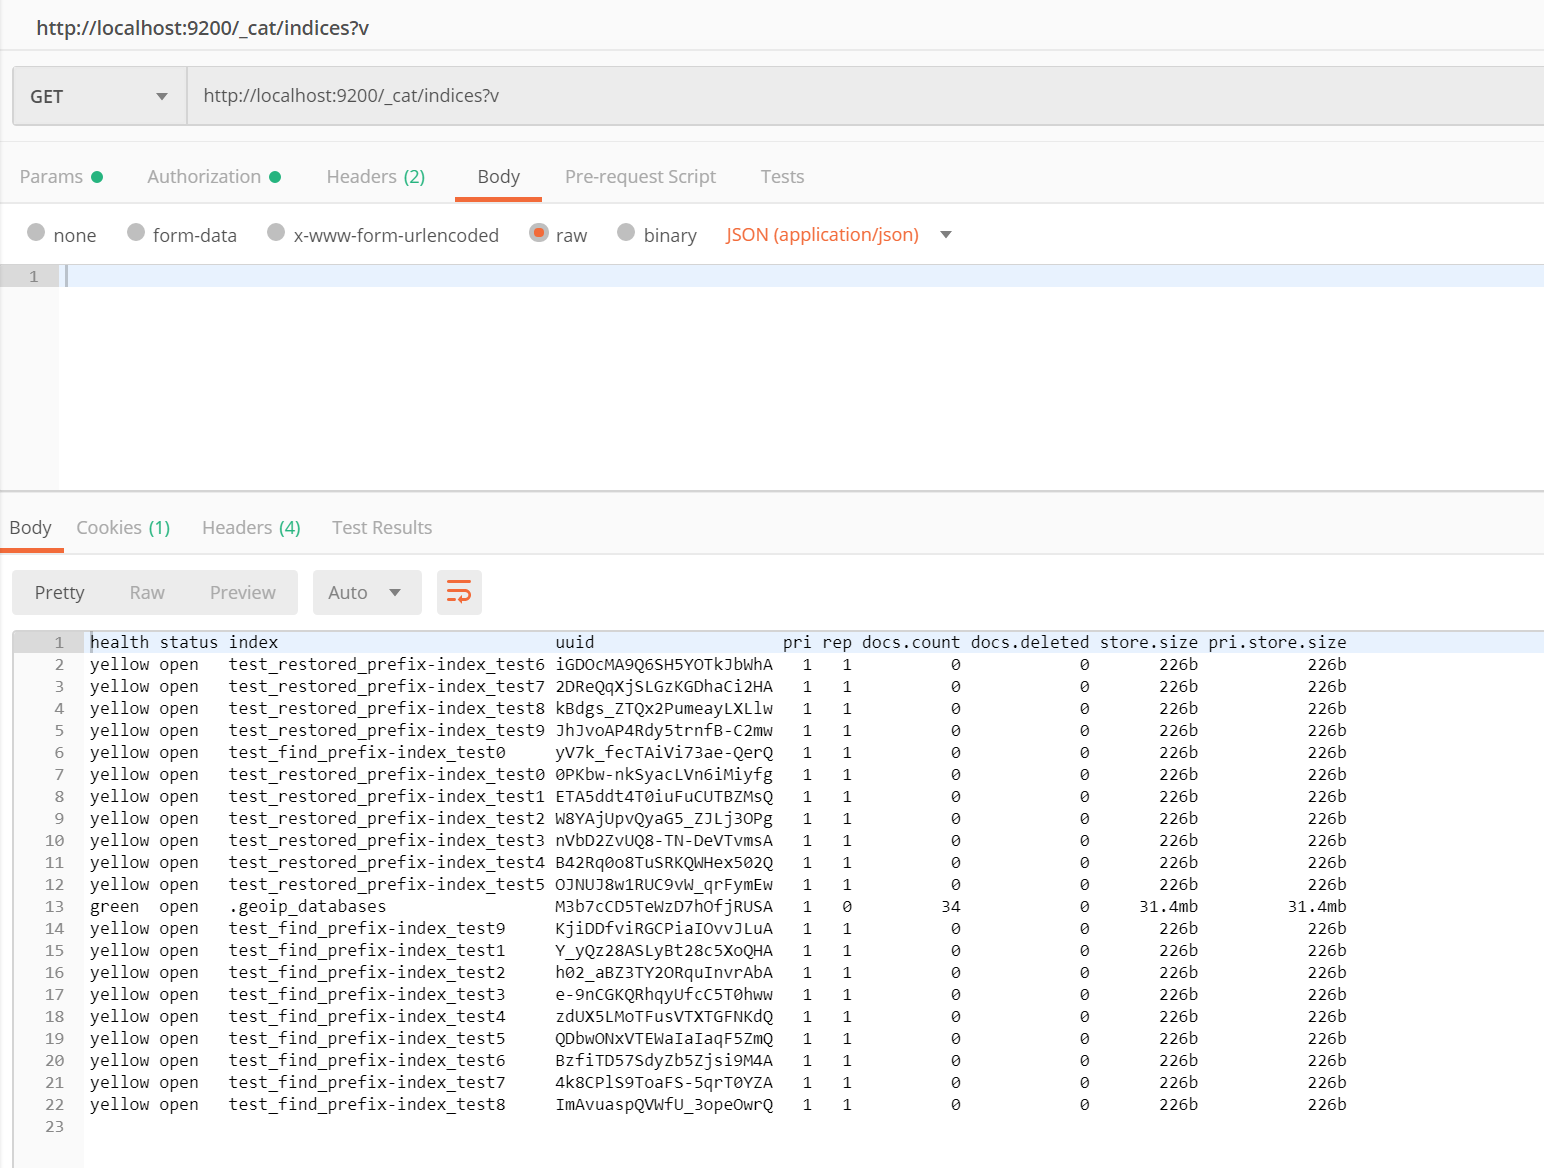Image resolution: width=1544 pixels, height=1168 pixels.
Task: Click the test_find_prefix-index_test8 index name
Action: [367, 1104]
